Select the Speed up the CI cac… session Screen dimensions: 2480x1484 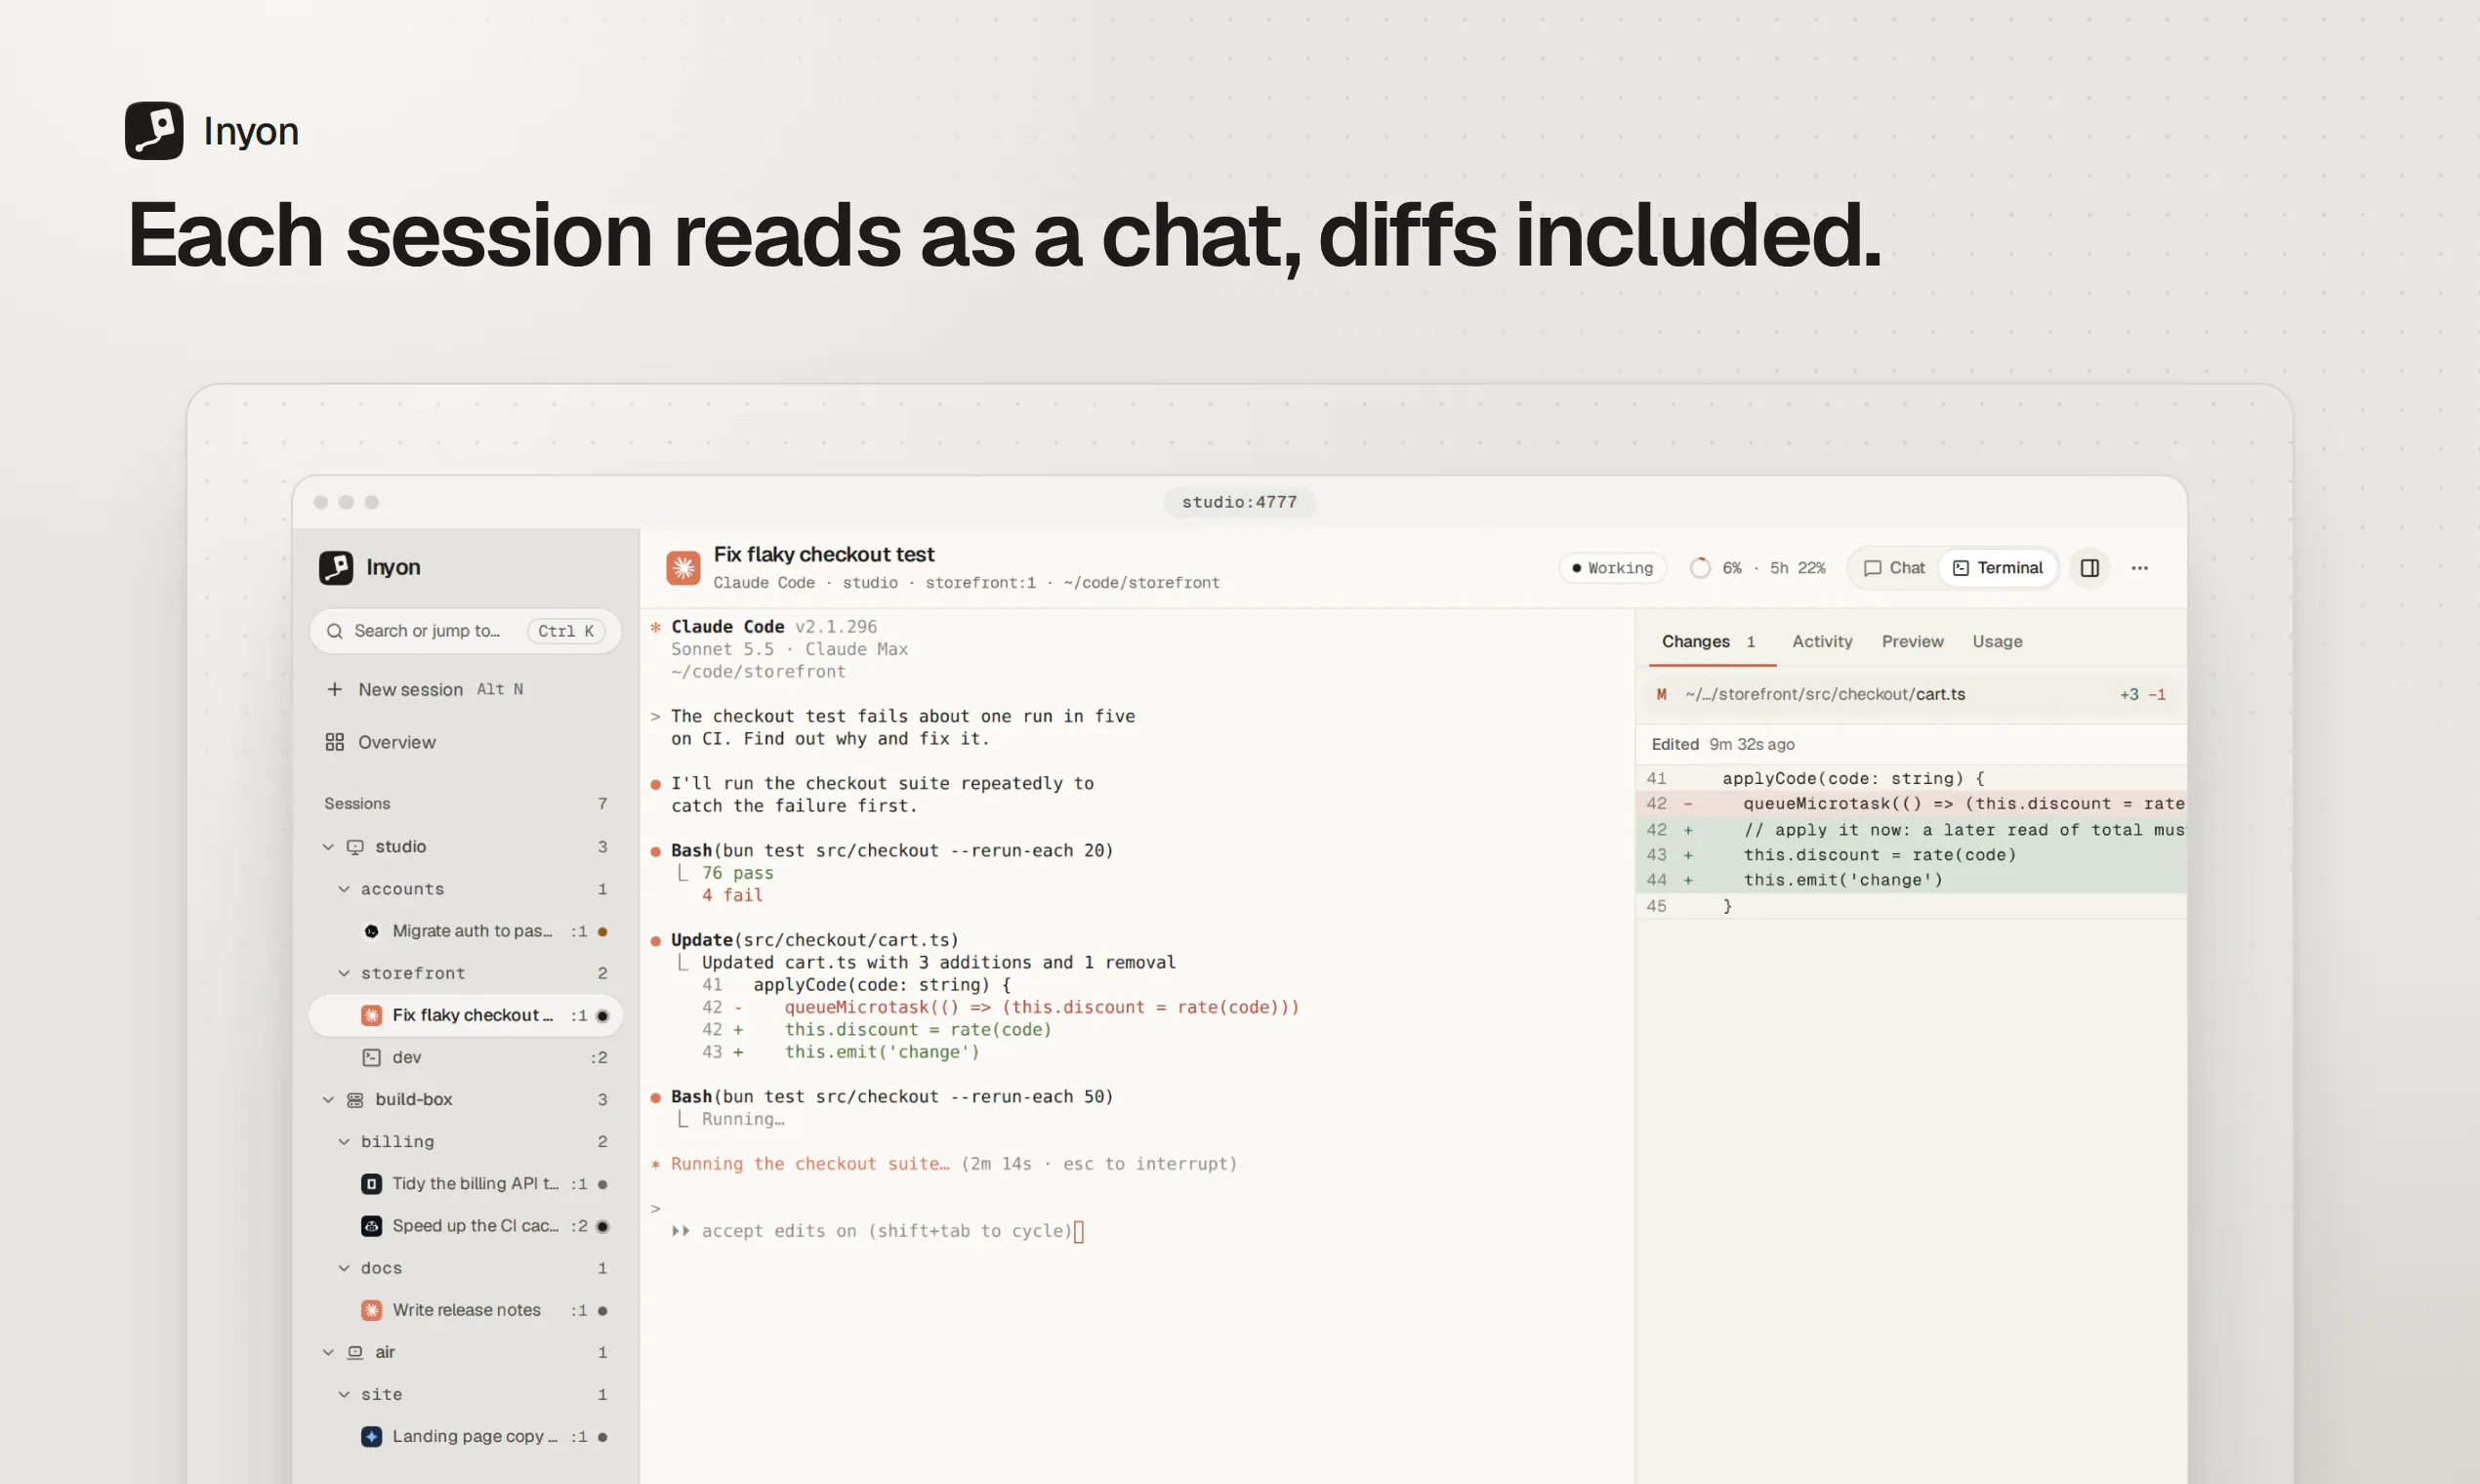[x=465, y=1226]
